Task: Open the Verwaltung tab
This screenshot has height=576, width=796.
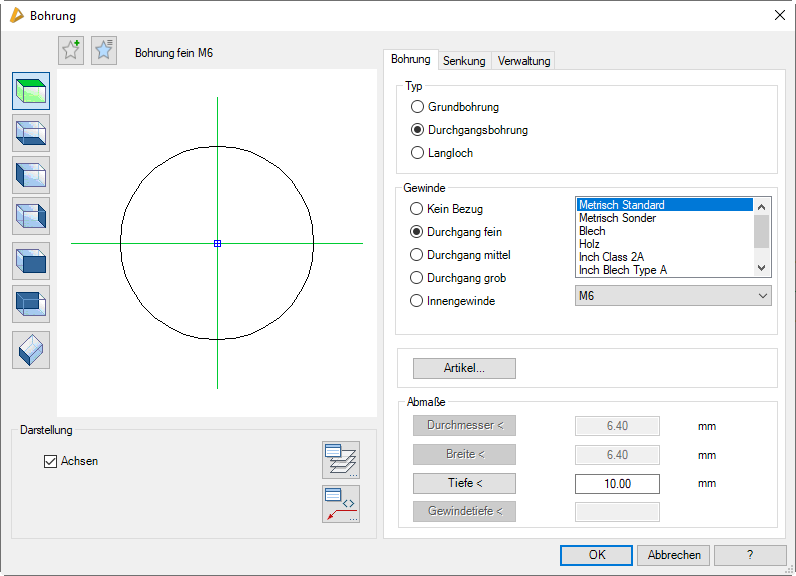Action: click(524, 61)
